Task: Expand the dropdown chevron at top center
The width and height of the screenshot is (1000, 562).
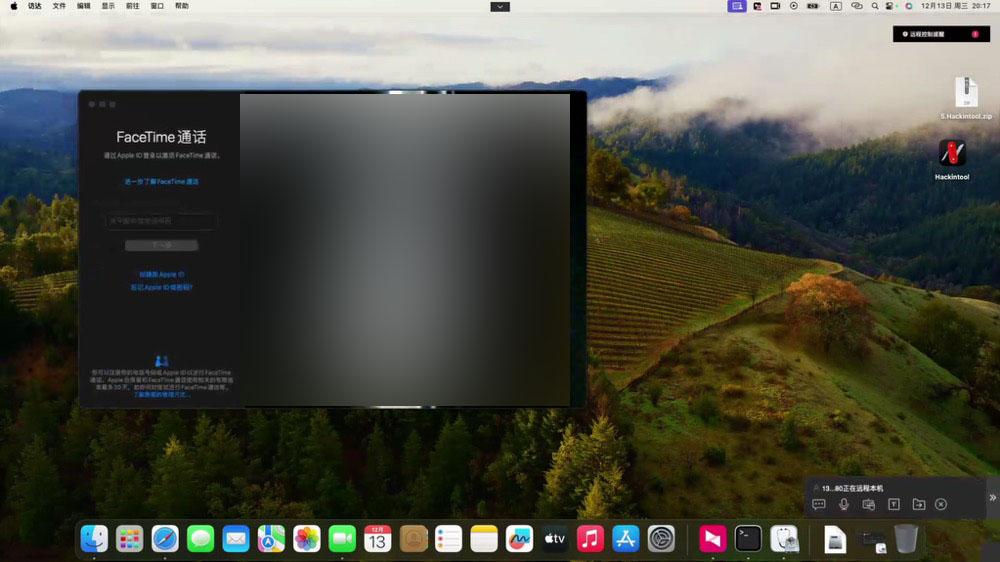Action: click(x=500, y=6)
